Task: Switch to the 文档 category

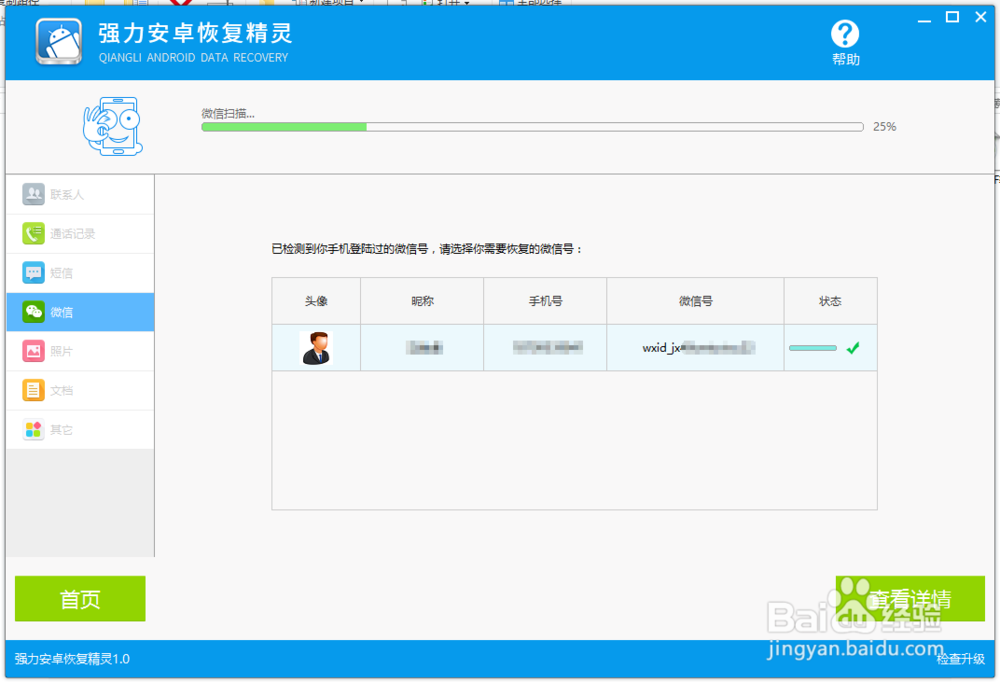Action: 80,390
